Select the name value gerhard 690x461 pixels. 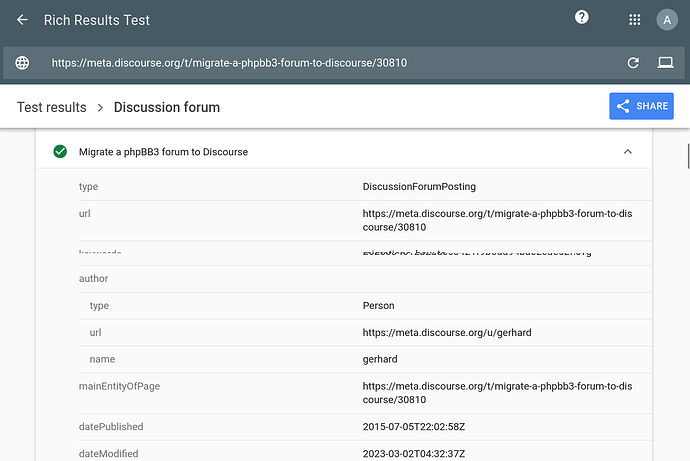click(380, 359)
